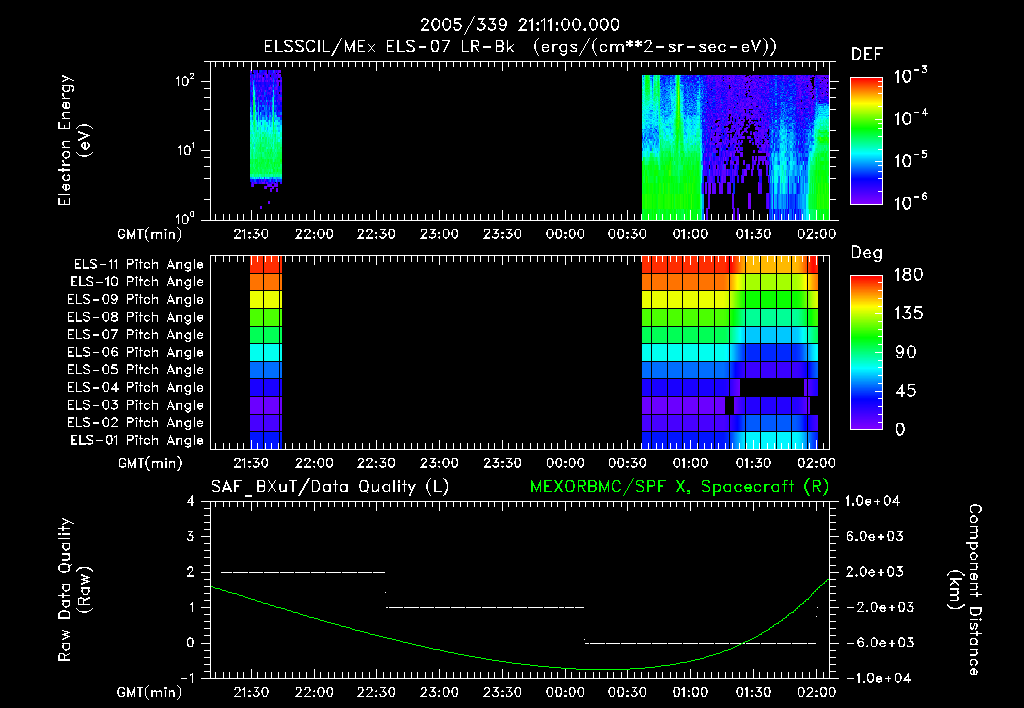Click the 6.0e+03 distance axis label
The width and height of the screenshot is (1024, 708).
(x=875, y=536)
